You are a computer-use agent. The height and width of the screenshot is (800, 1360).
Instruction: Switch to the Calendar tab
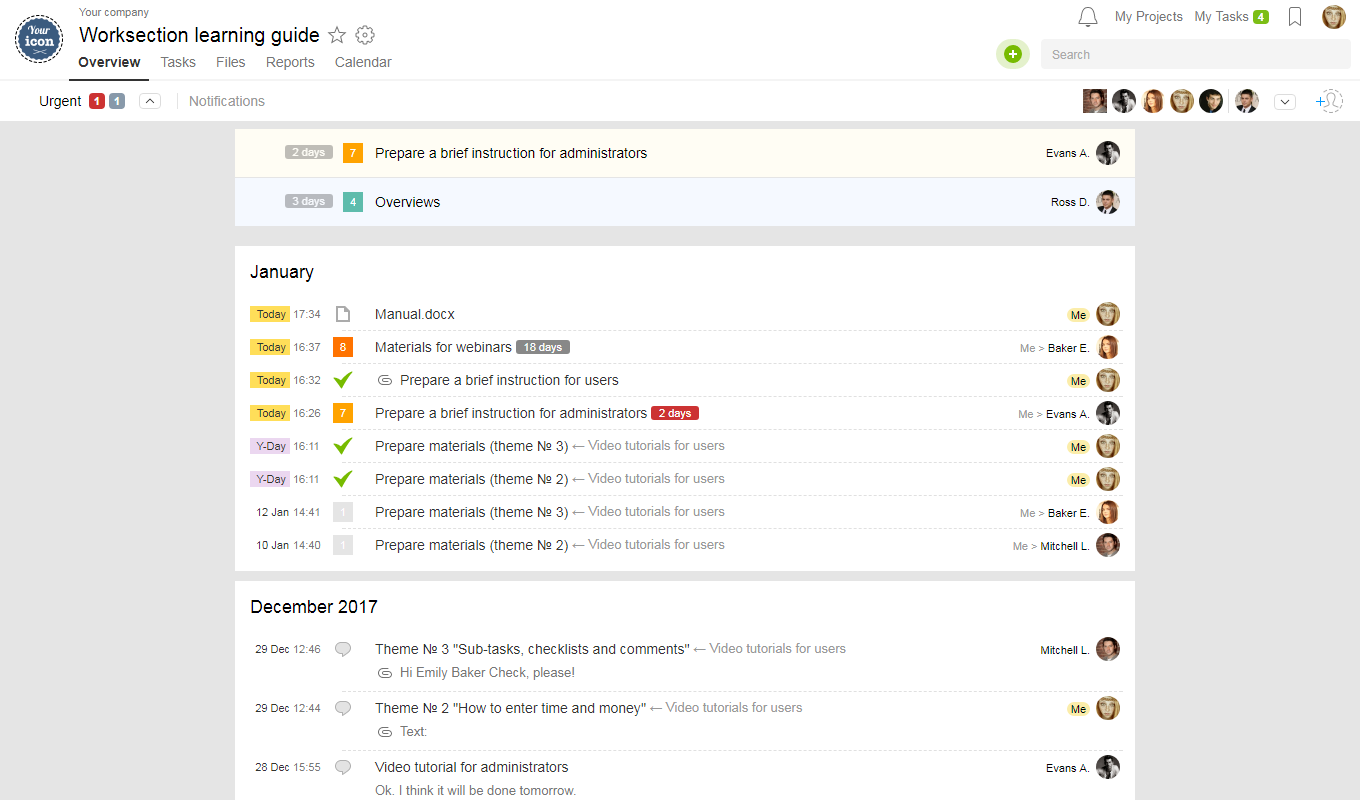click(x=362, y=62)
